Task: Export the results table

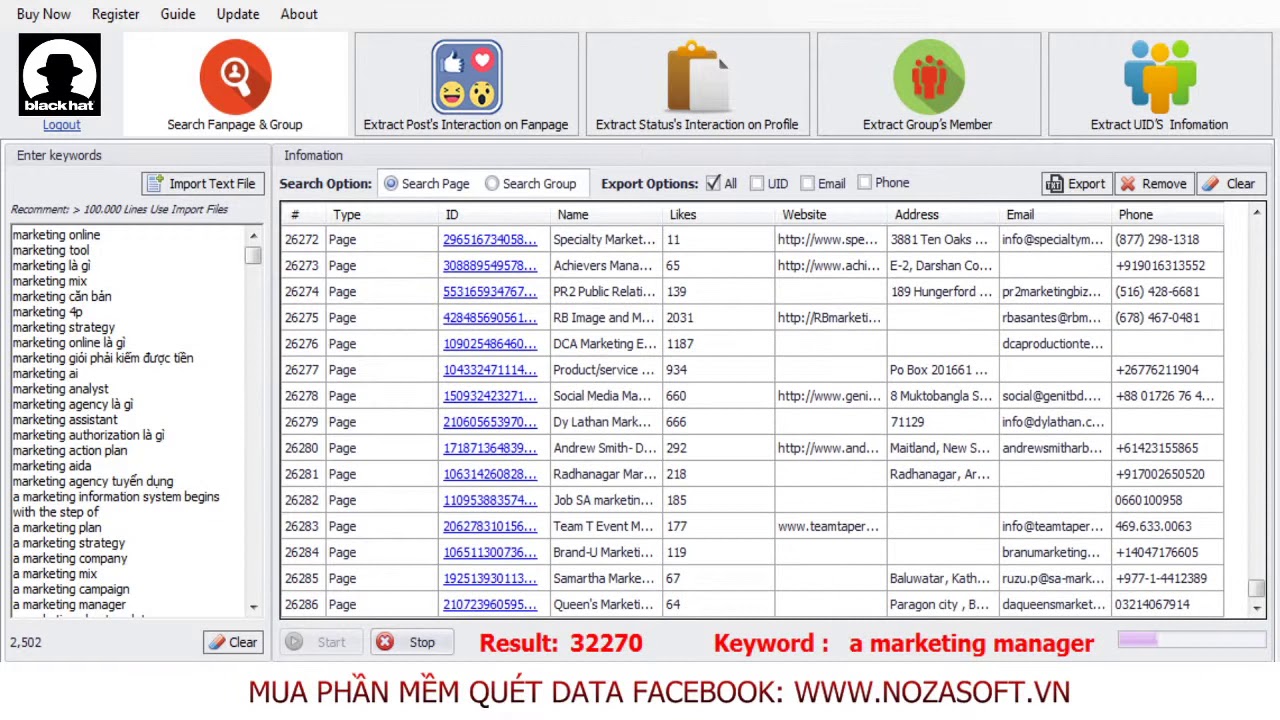Action: (x=1076, y=184)
